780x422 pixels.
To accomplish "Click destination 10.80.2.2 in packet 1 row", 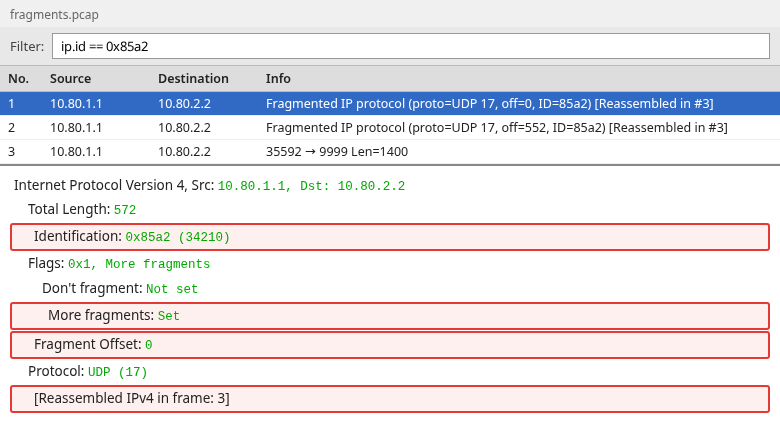I will point(184,104).
